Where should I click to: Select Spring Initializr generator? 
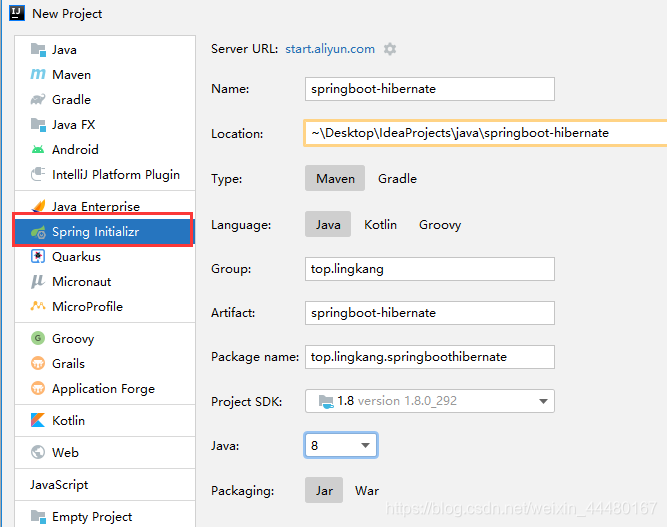pos(103,232)
